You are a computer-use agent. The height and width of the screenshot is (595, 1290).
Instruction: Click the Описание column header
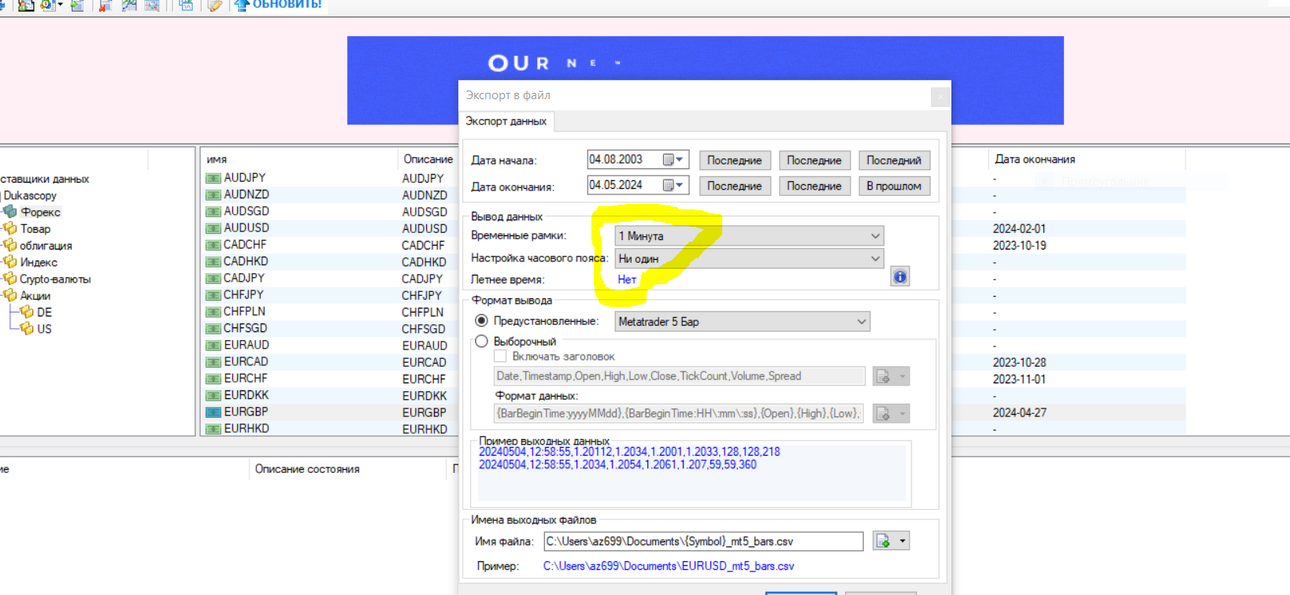[428, 159]
